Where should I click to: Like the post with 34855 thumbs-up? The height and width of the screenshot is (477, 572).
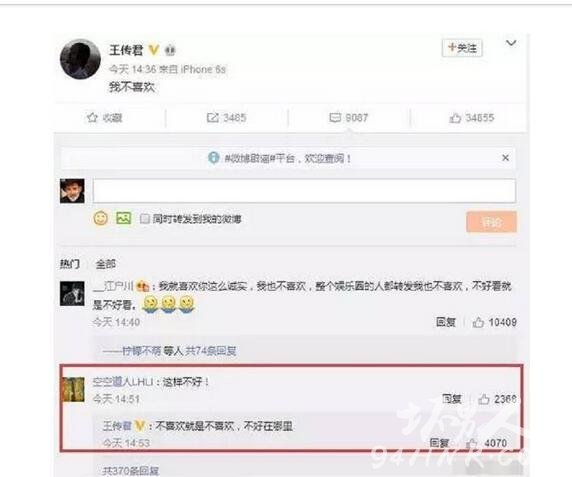tap(455, 118)
